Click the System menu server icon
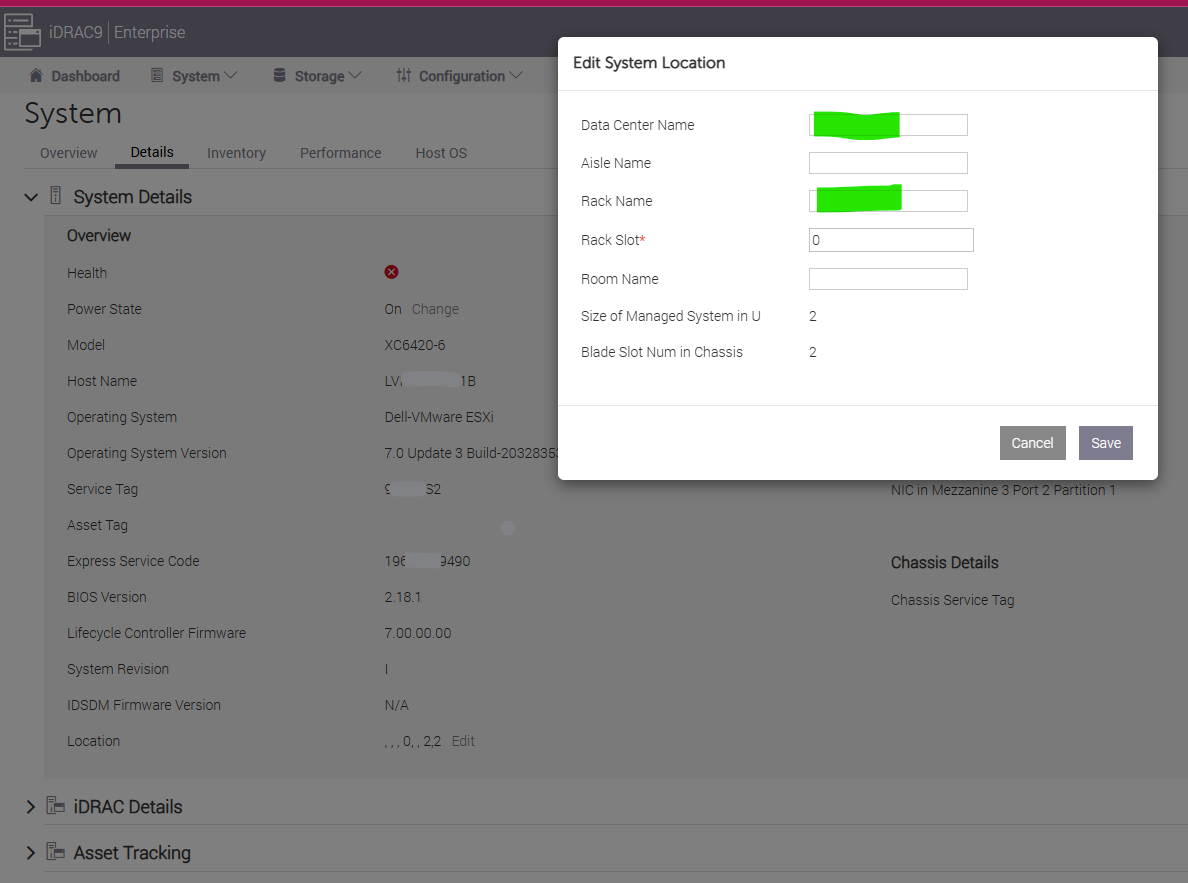 157,75
